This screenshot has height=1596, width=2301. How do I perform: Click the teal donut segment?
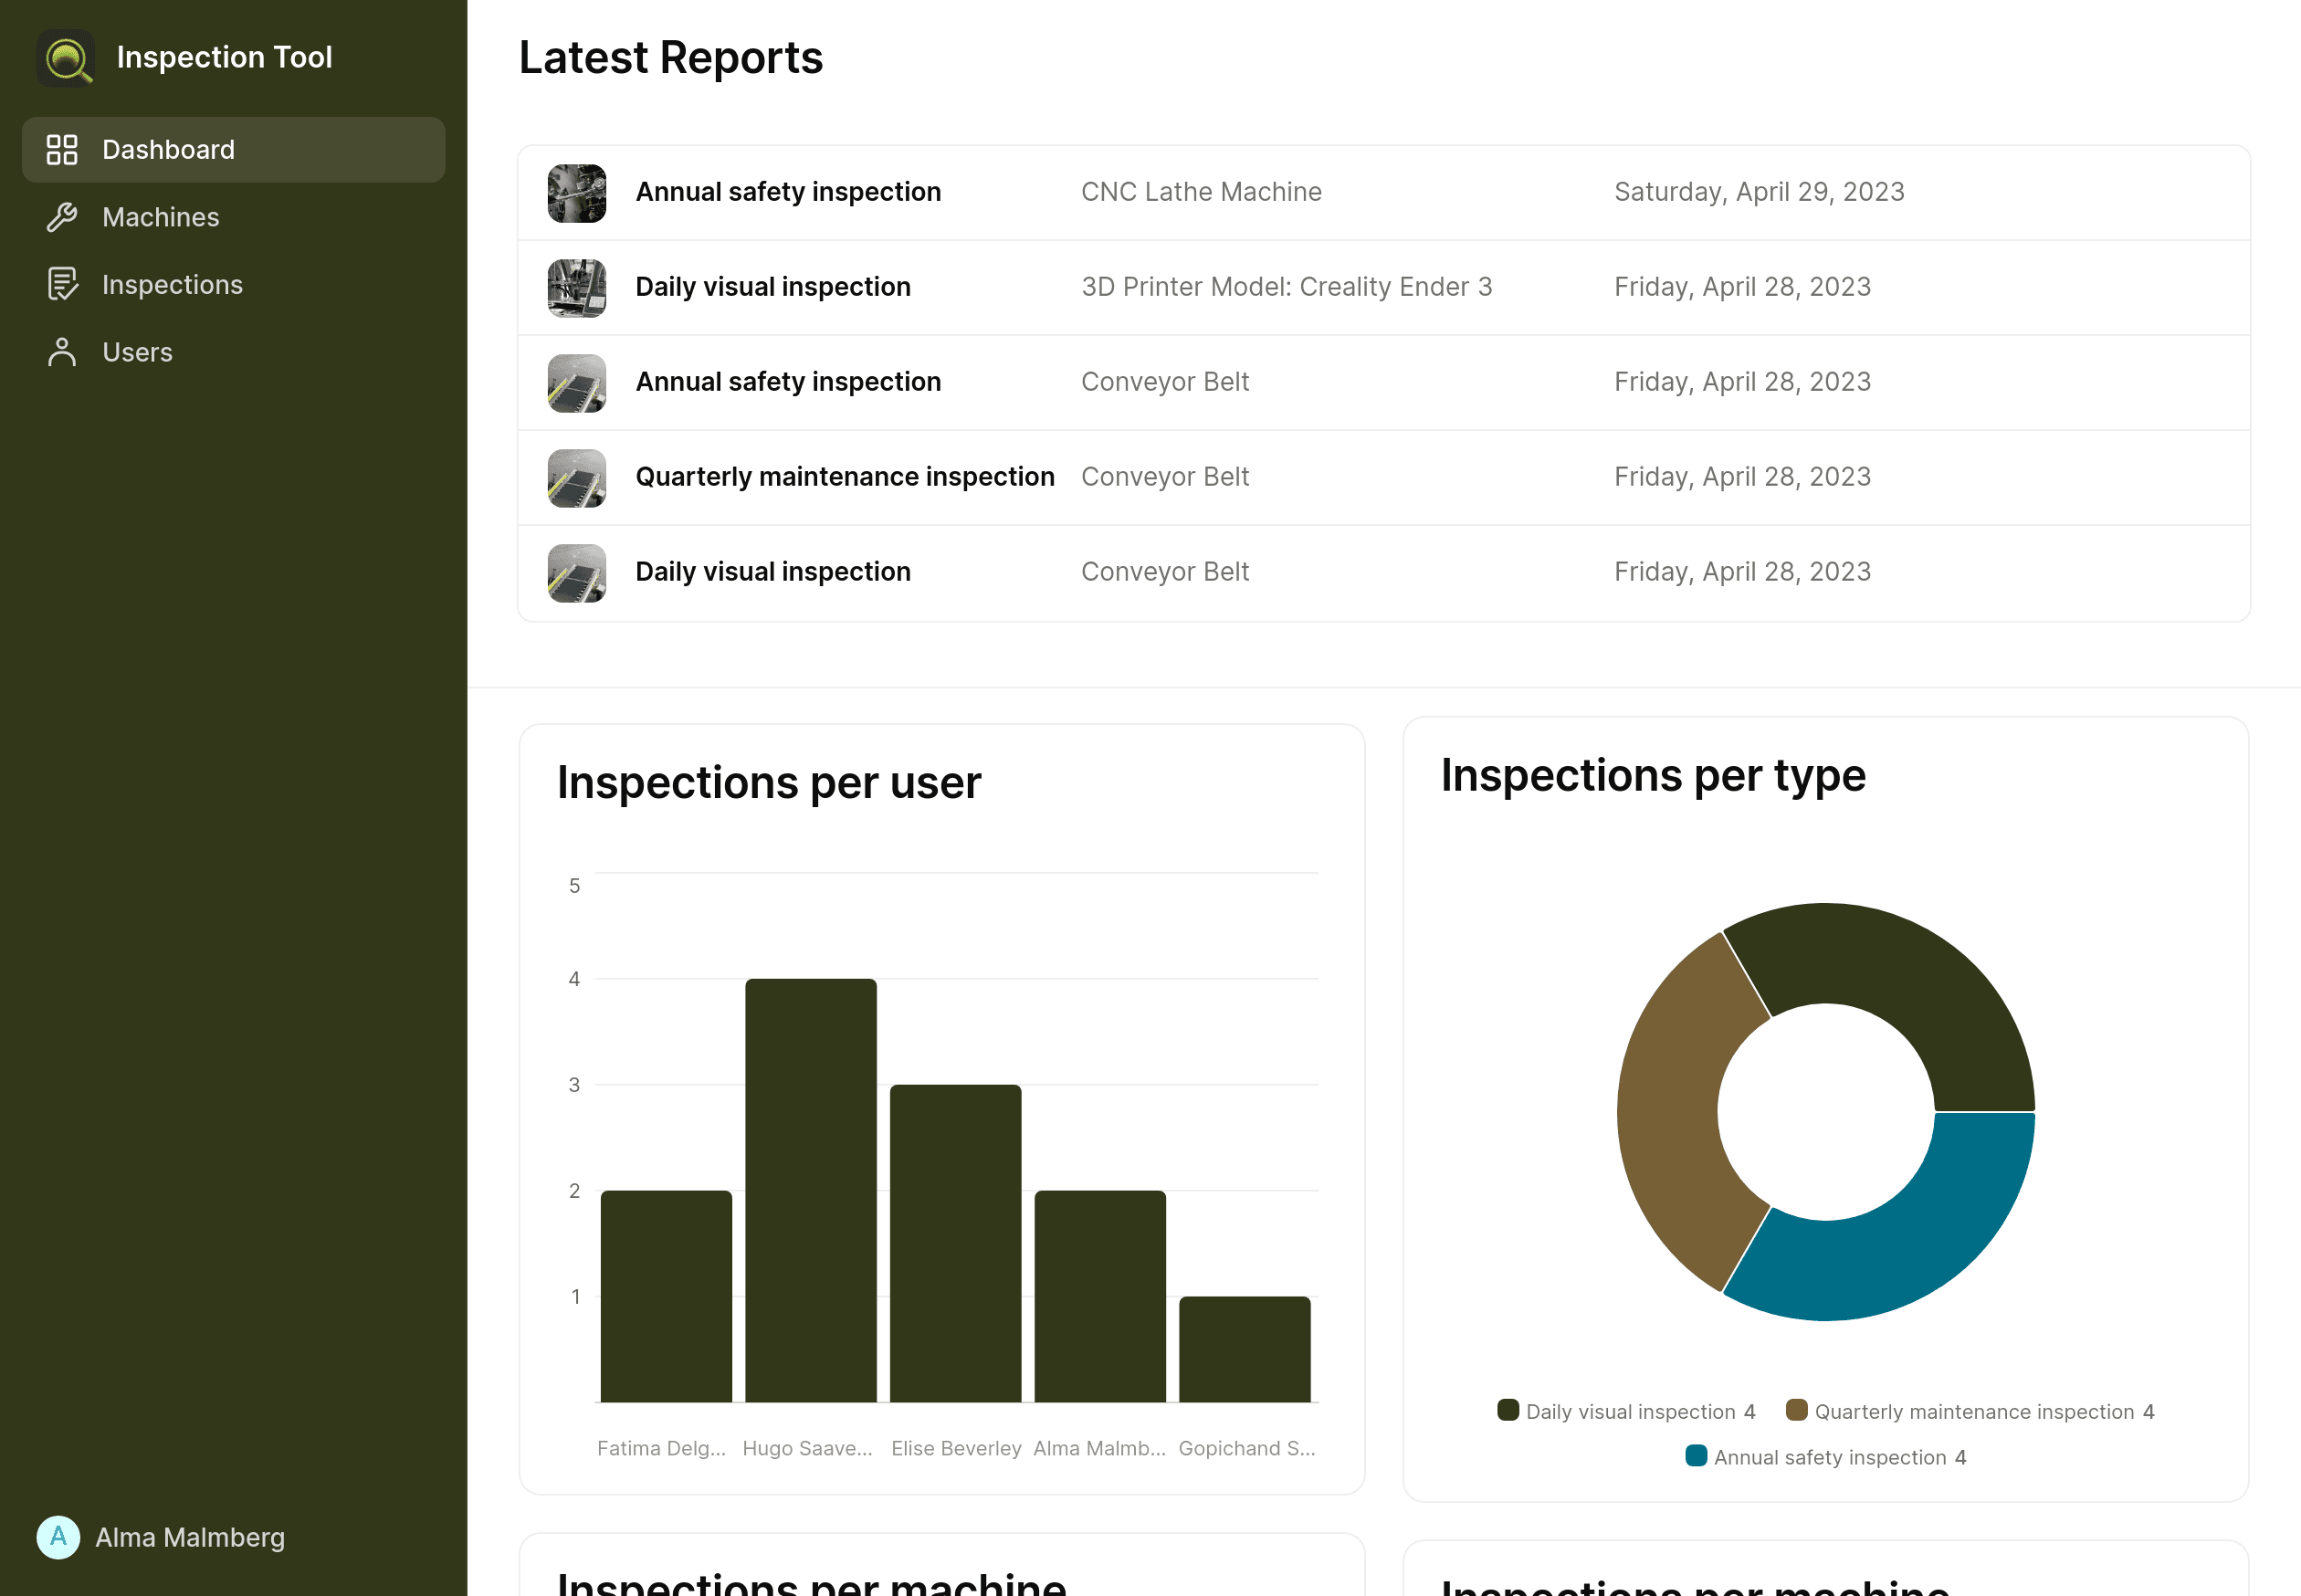point(1905,1250)
